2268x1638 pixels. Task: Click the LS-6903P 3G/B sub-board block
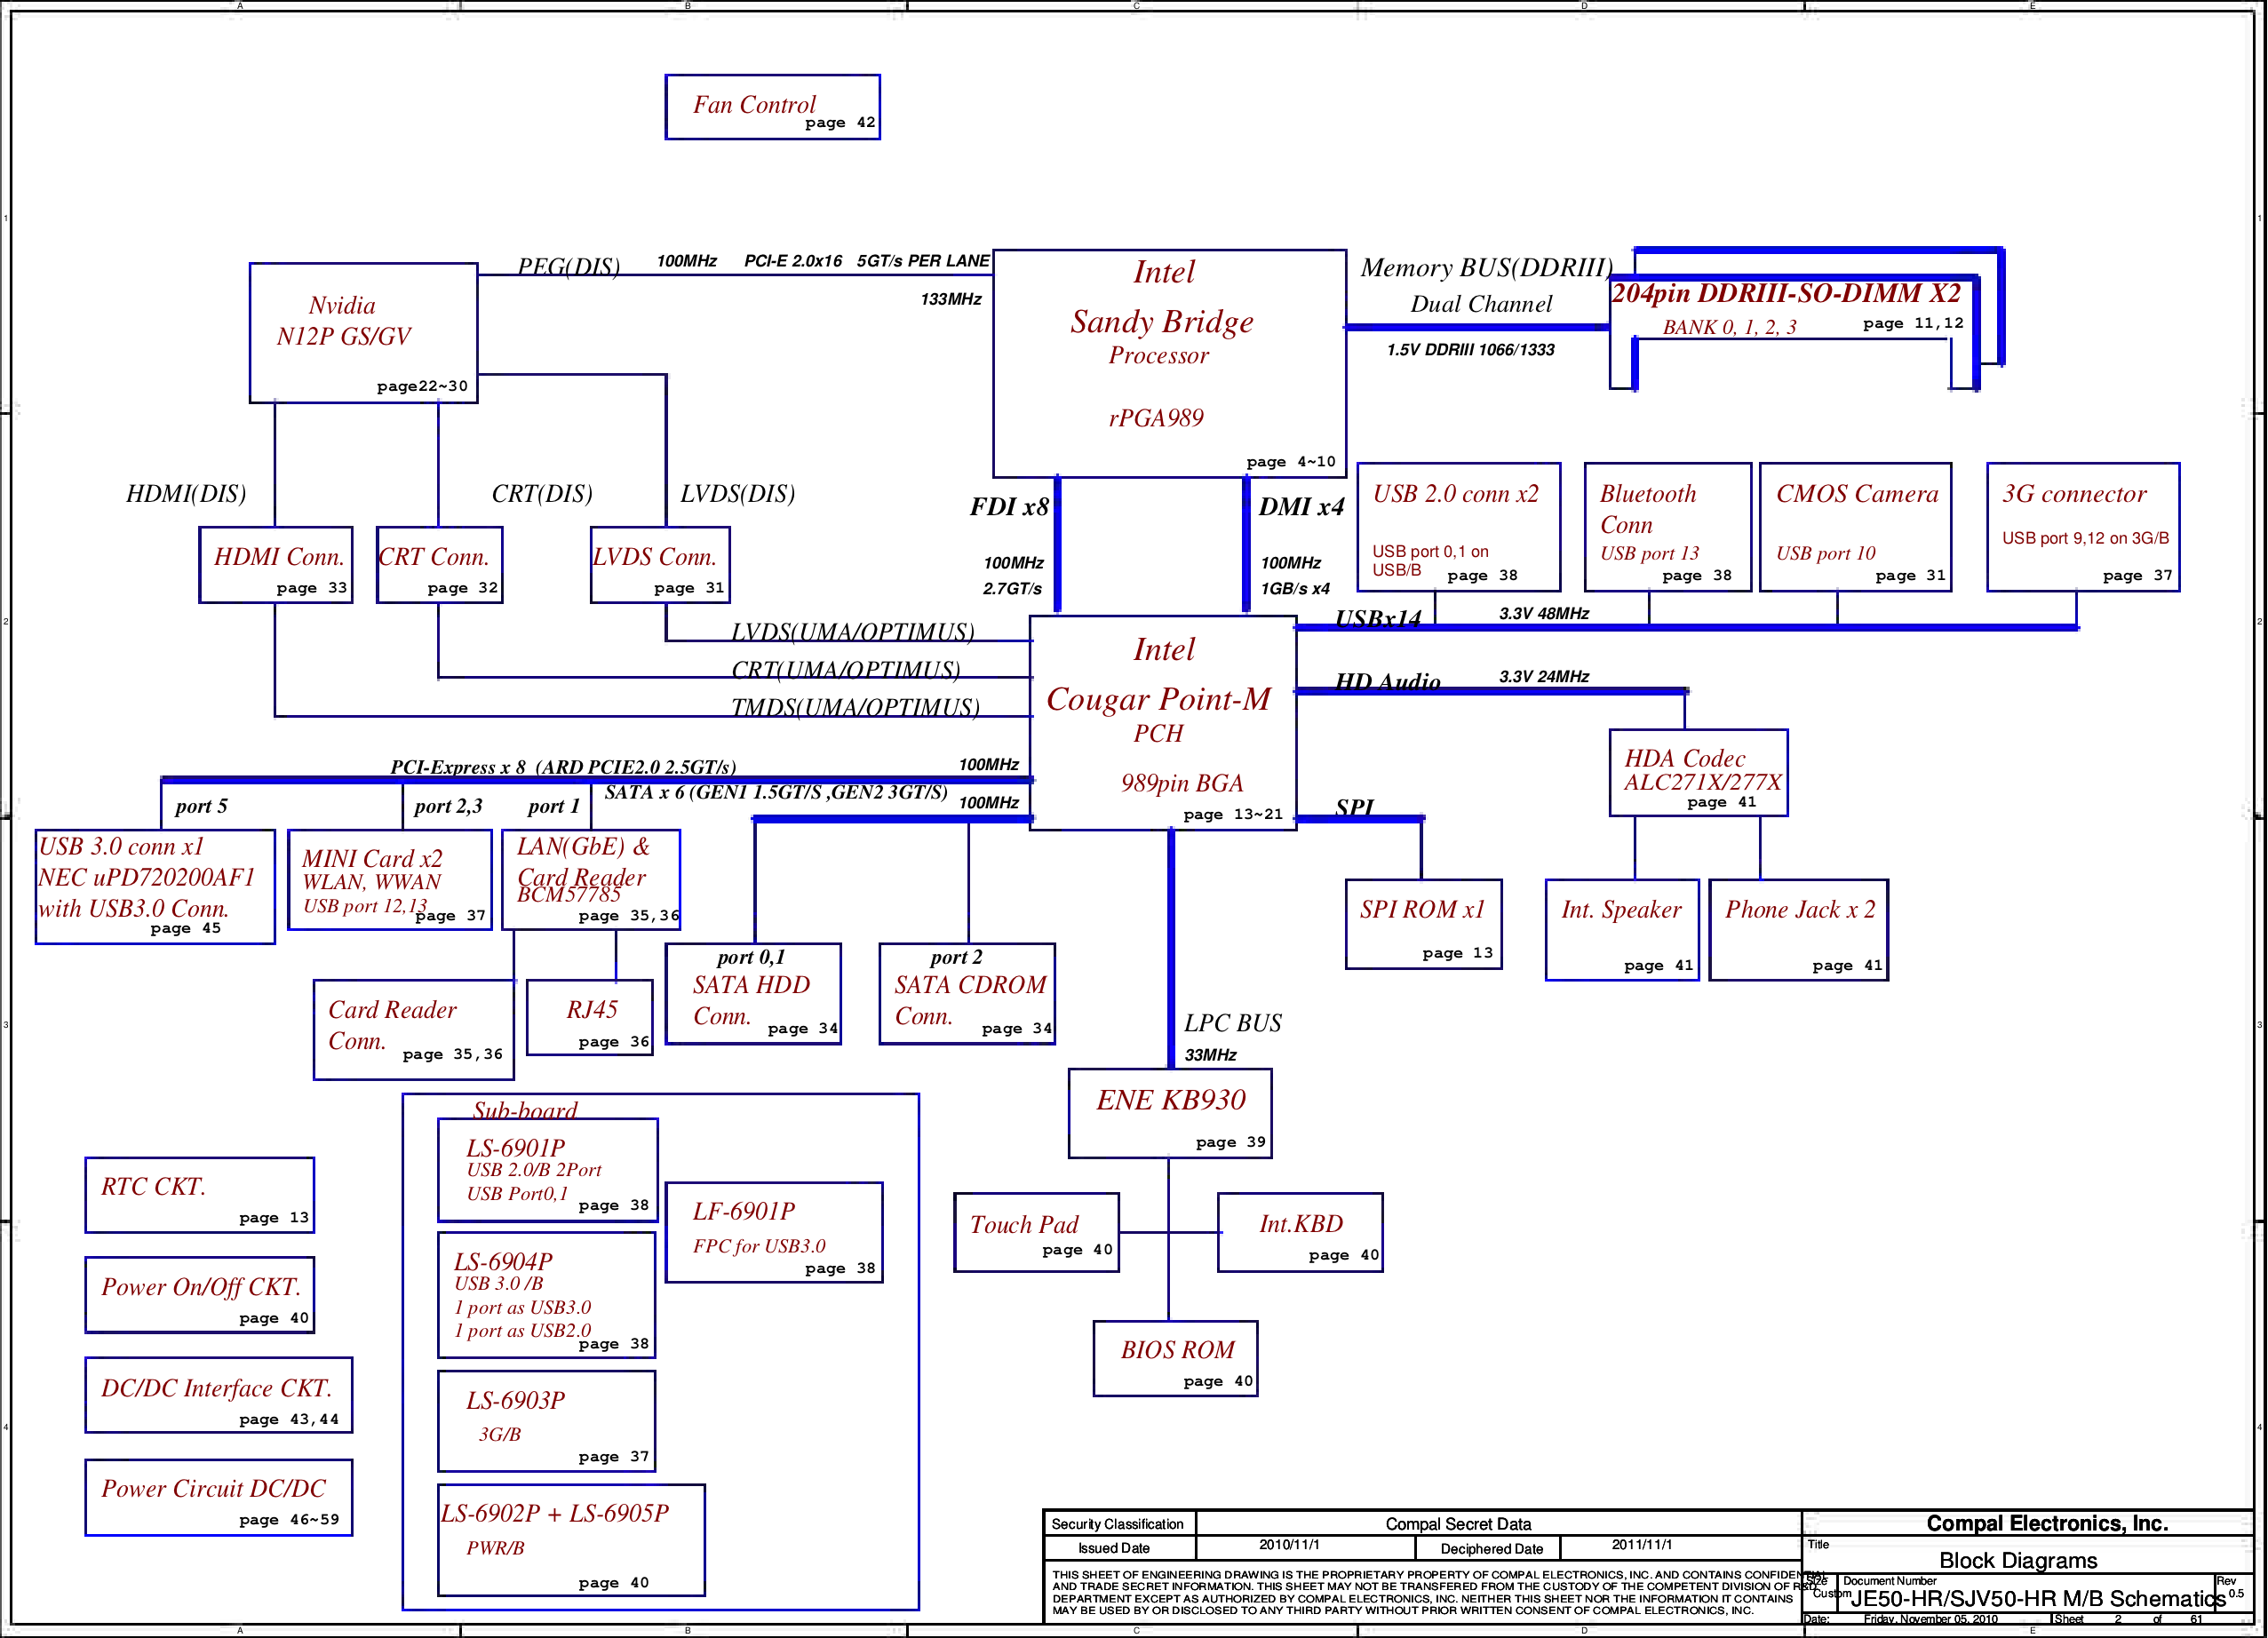546,1420
